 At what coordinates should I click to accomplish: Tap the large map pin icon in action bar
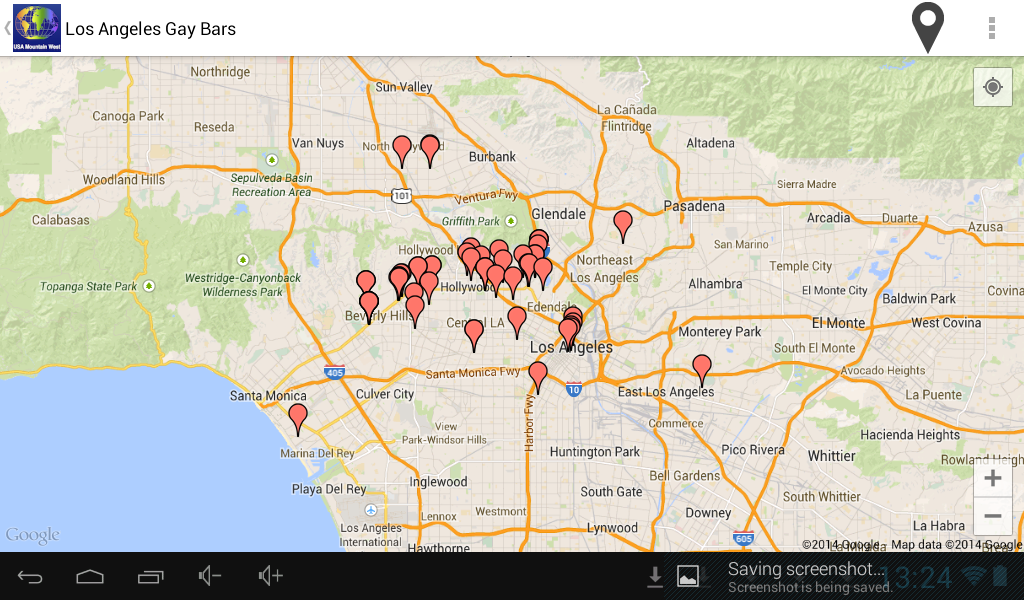928,27
